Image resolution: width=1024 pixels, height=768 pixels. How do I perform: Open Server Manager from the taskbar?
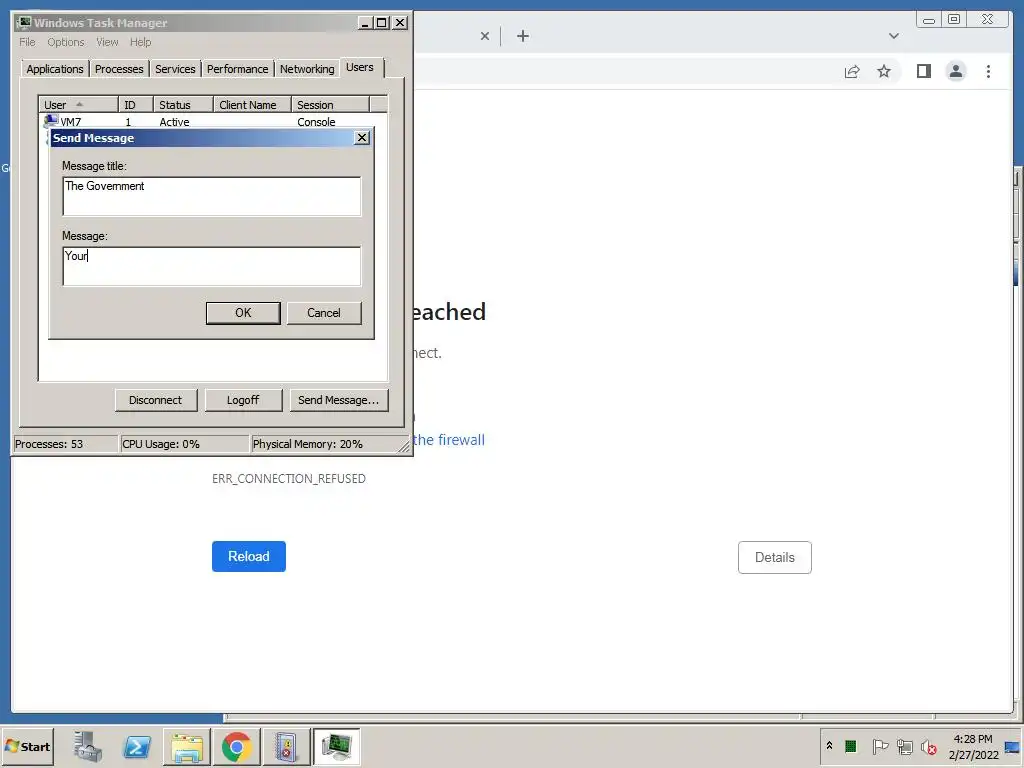click(88, 746)
